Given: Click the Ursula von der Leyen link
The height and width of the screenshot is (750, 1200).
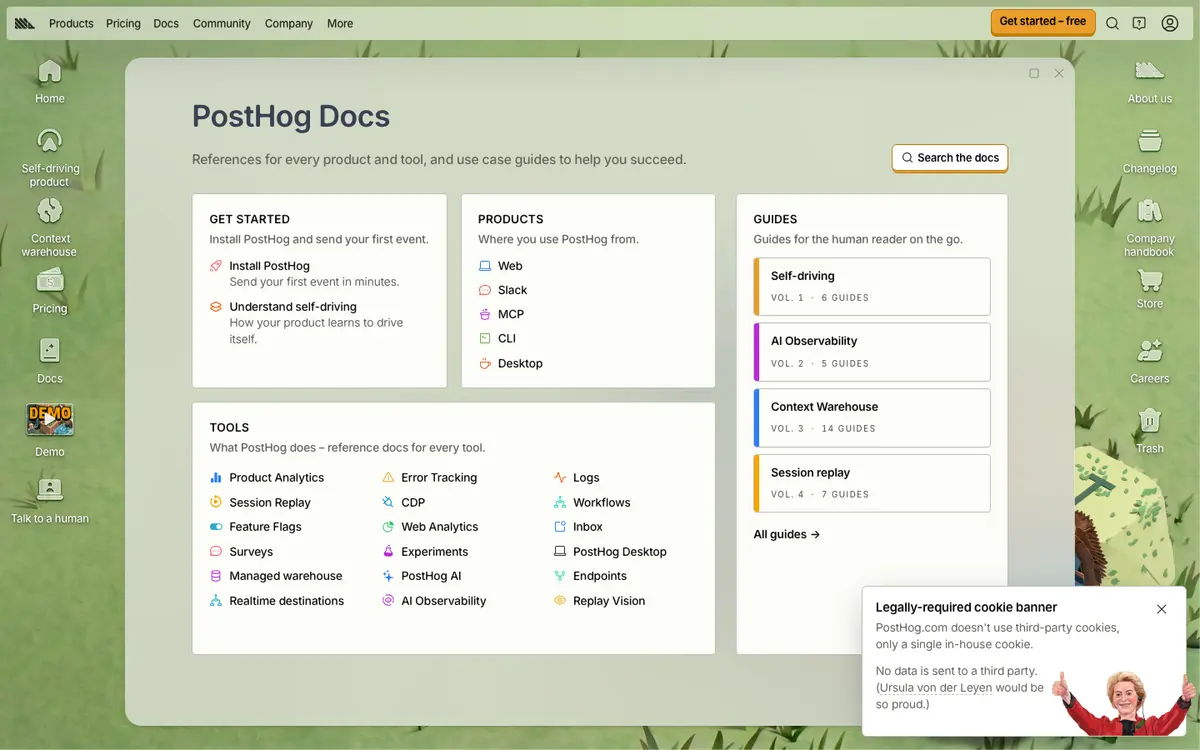Looking at the screenshot, I should (x=936, y=688).
